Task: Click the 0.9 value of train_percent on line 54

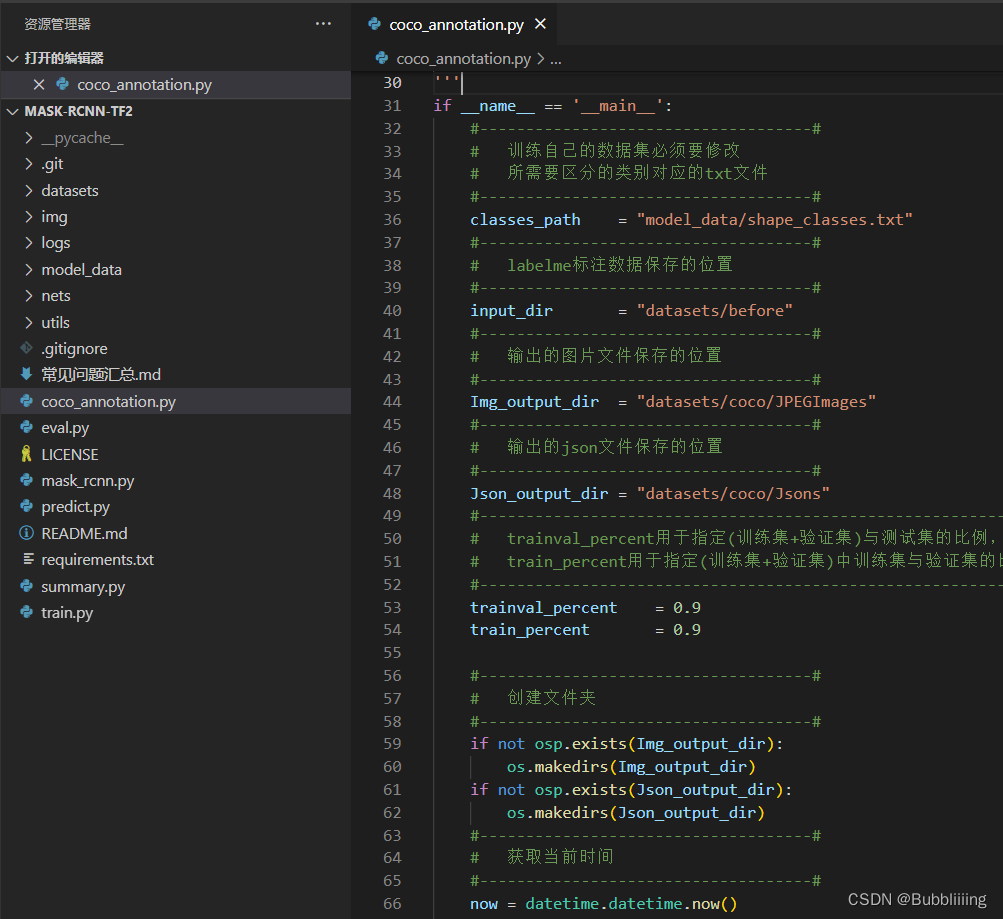Action: [x=687, y=629]
